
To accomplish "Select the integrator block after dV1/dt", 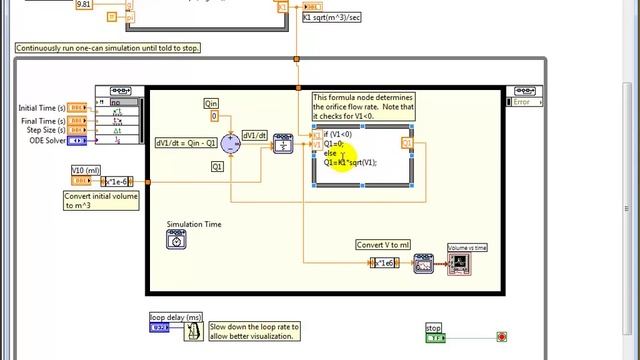I will (283, 144).
